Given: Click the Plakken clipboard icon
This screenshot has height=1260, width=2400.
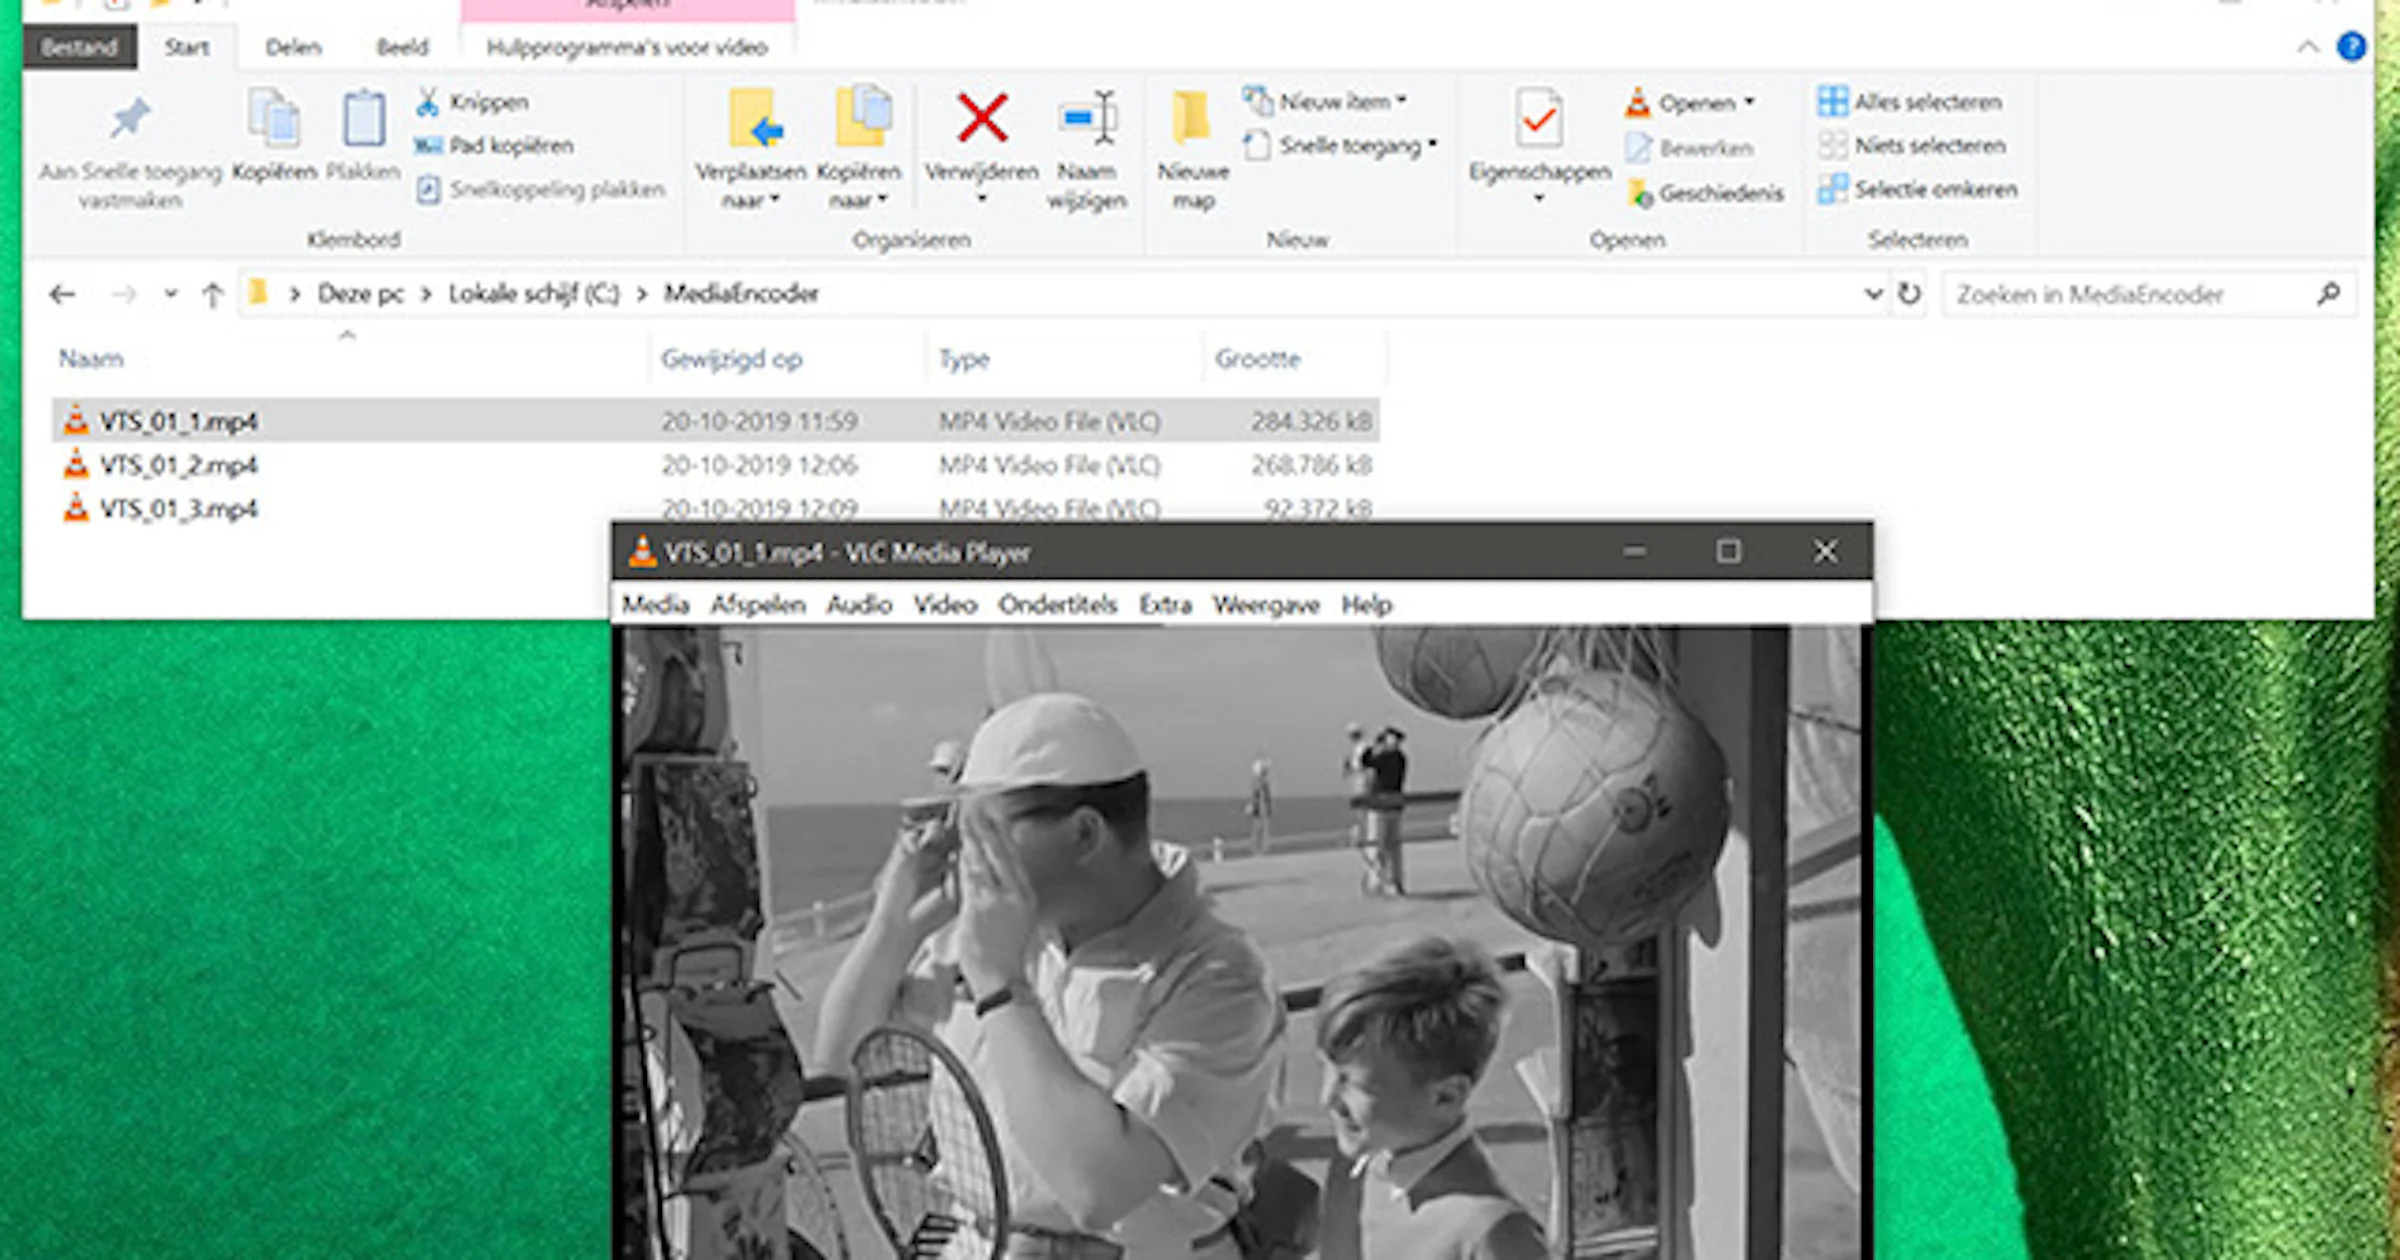Looking at the screenshot, I should [364, 119].
